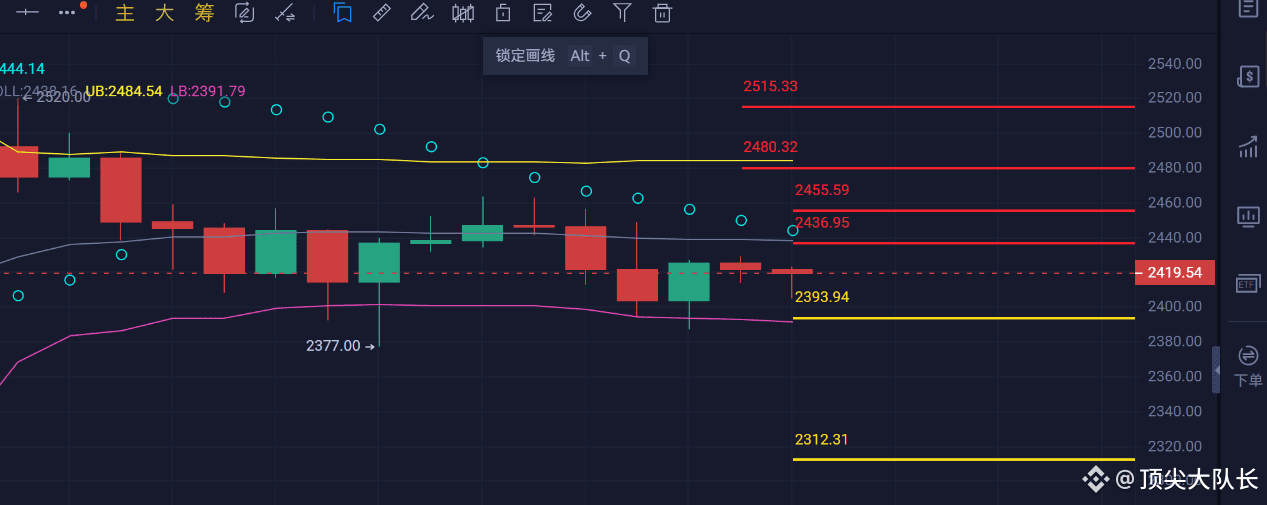Toggle the 主 indicator button

pos(125,13)
